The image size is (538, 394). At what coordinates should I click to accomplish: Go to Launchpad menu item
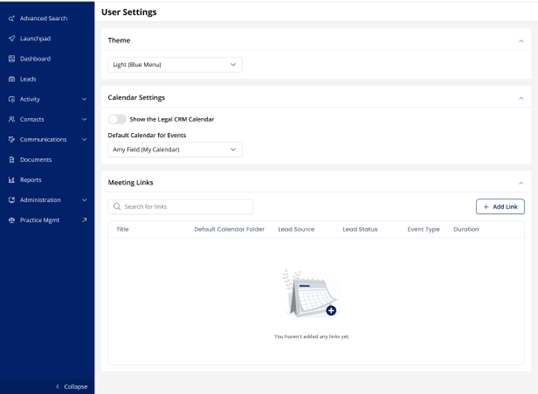(x=47, y=38)
